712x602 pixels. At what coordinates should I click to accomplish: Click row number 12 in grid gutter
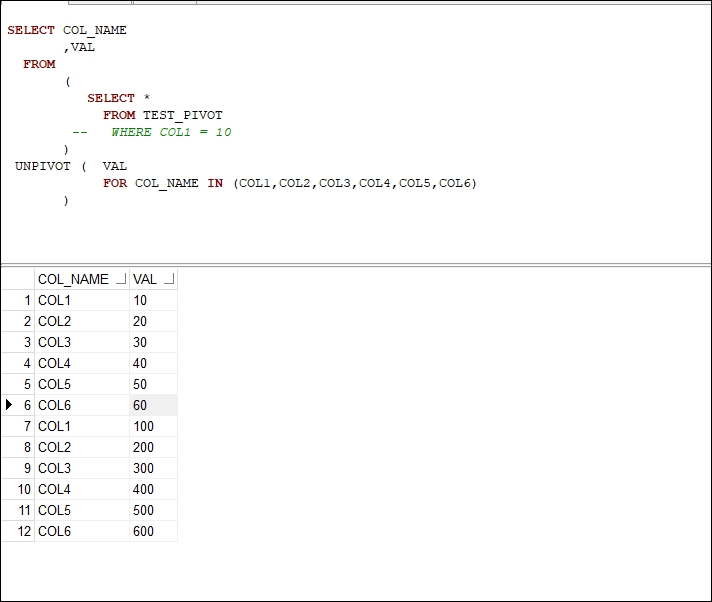(x=18, y=531)
